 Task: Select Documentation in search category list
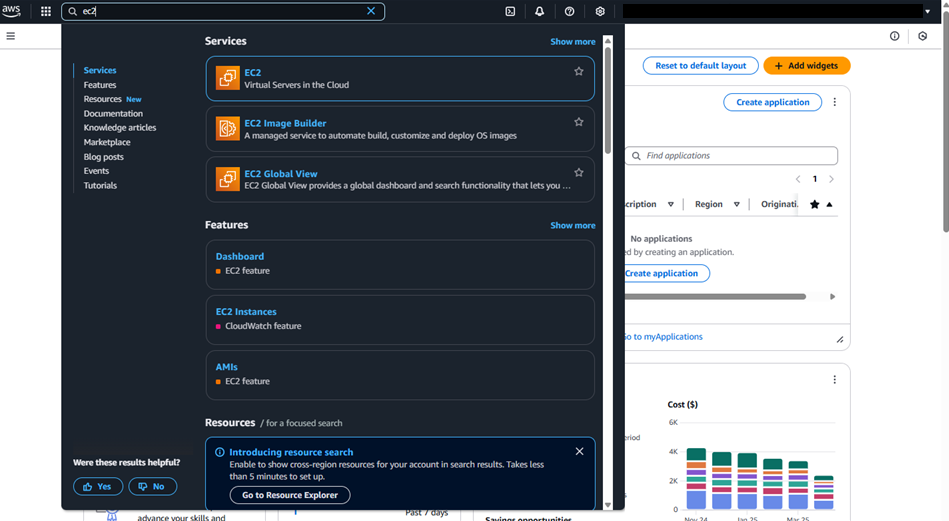(113, 114)
